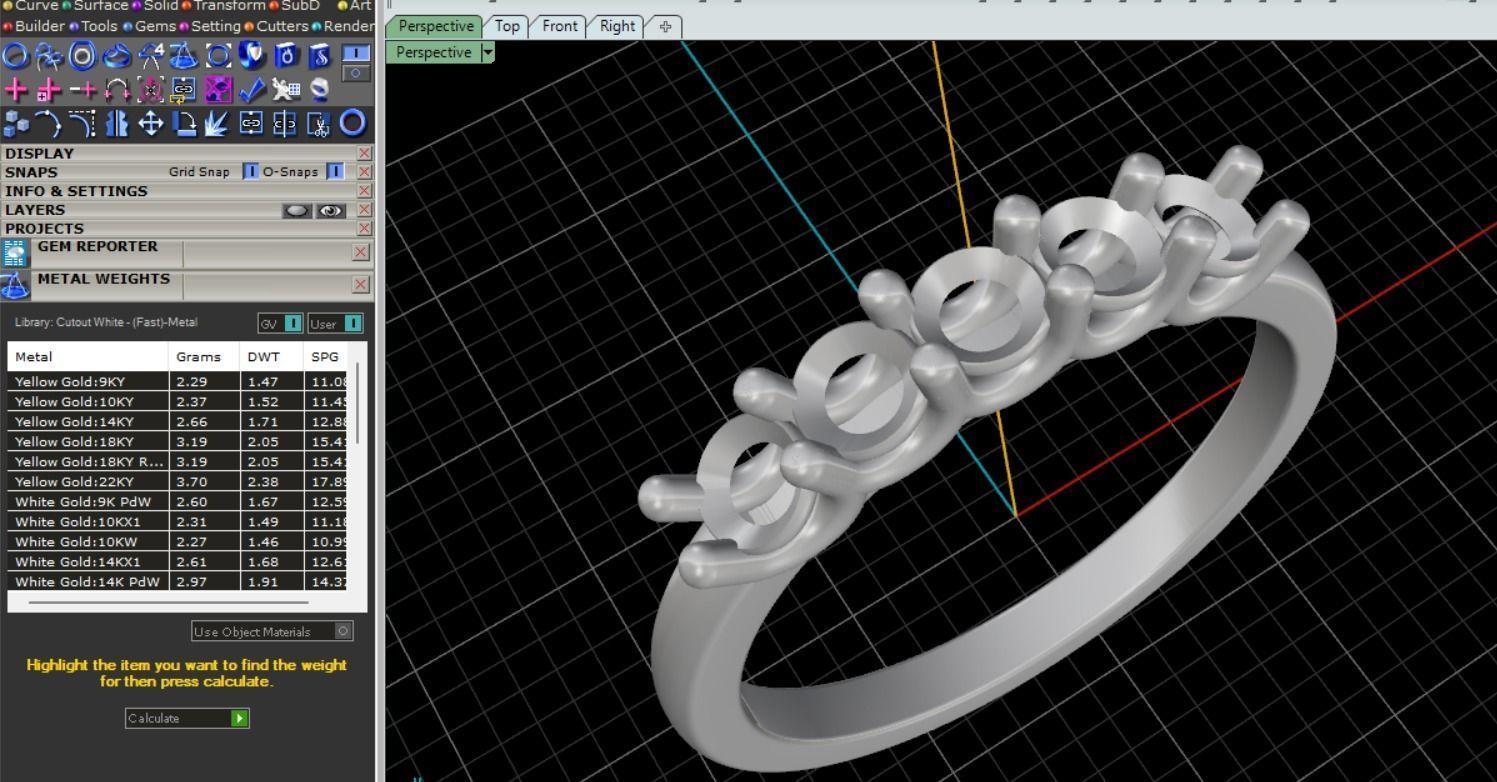Switch to the Front viewport tab
Viewport: 1497px width, 782px height.
click(559, 26)
